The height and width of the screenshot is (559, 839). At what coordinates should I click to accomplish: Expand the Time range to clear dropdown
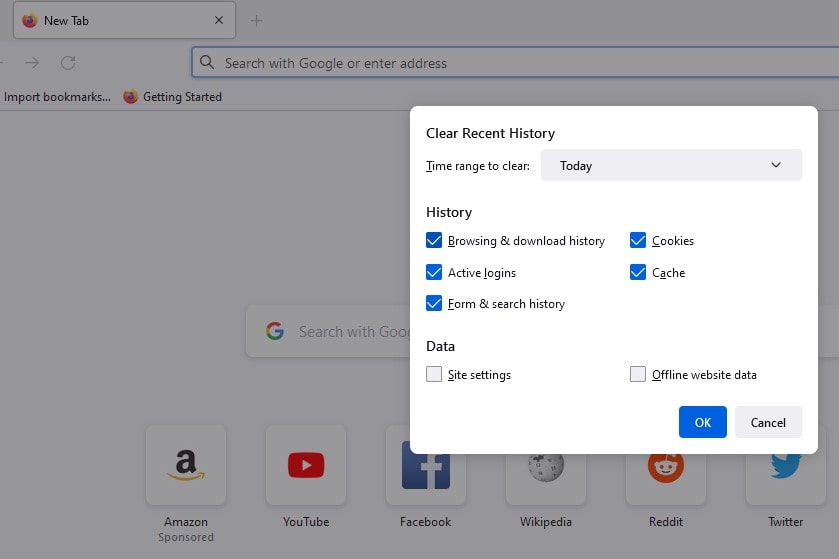coord(671,166)
